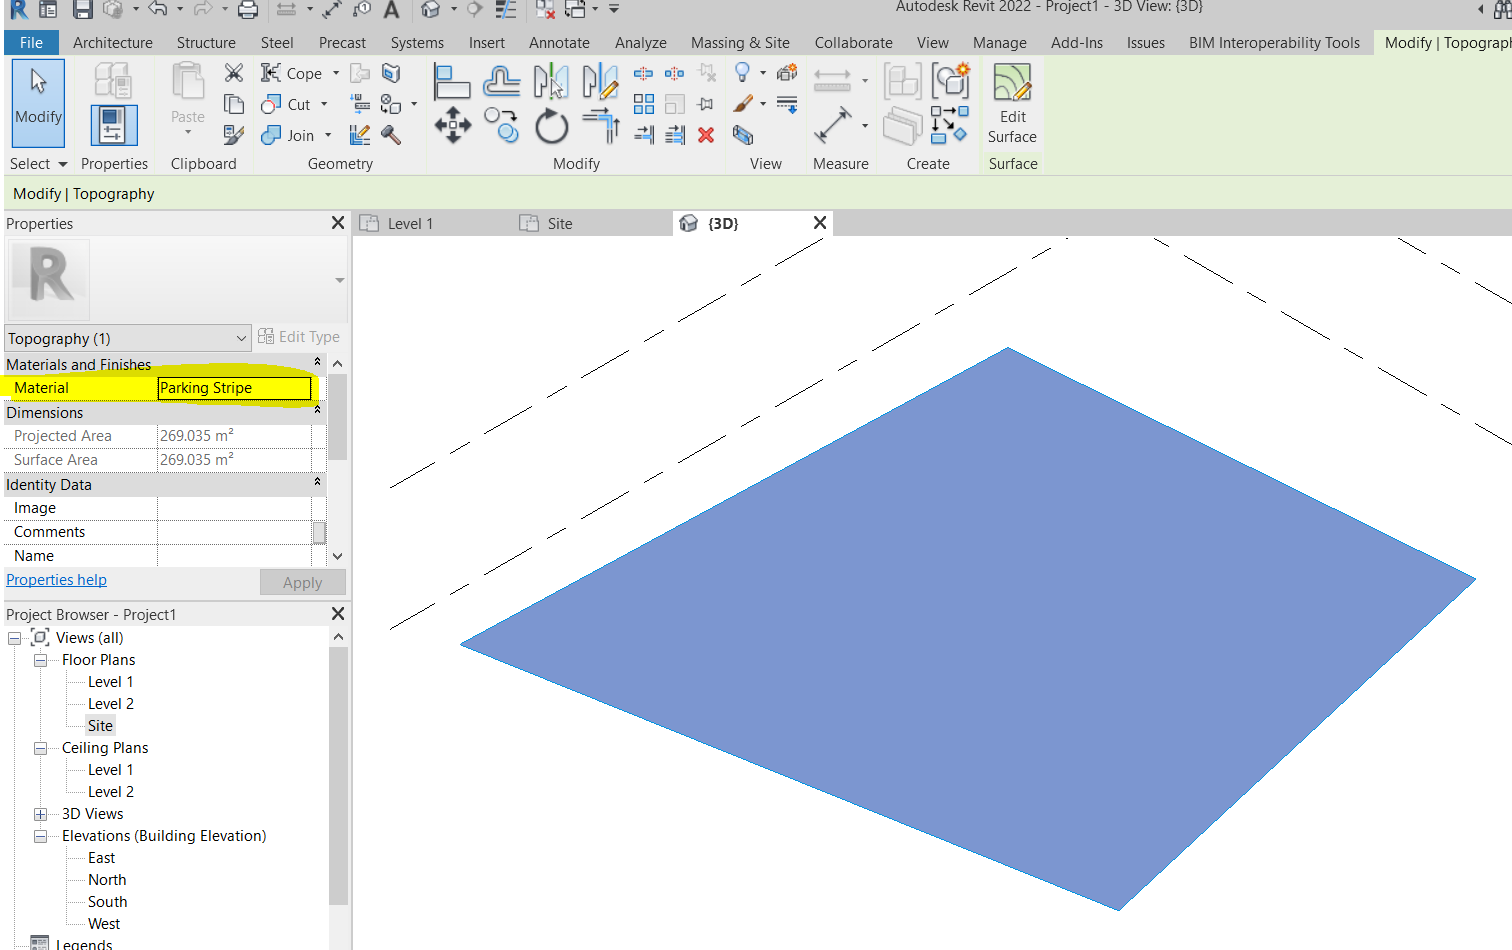Viewport: 1512px width, 950px height.
Task: Switch to the Level 1 view tab
Action: [x=408, y=223]
